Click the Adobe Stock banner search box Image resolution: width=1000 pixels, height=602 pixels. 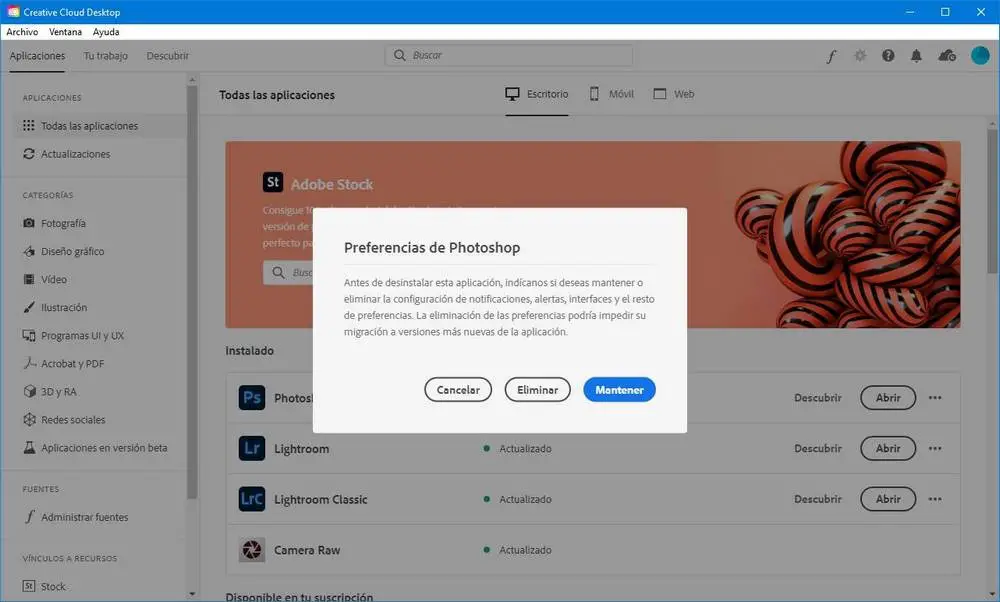pos(288,272)
